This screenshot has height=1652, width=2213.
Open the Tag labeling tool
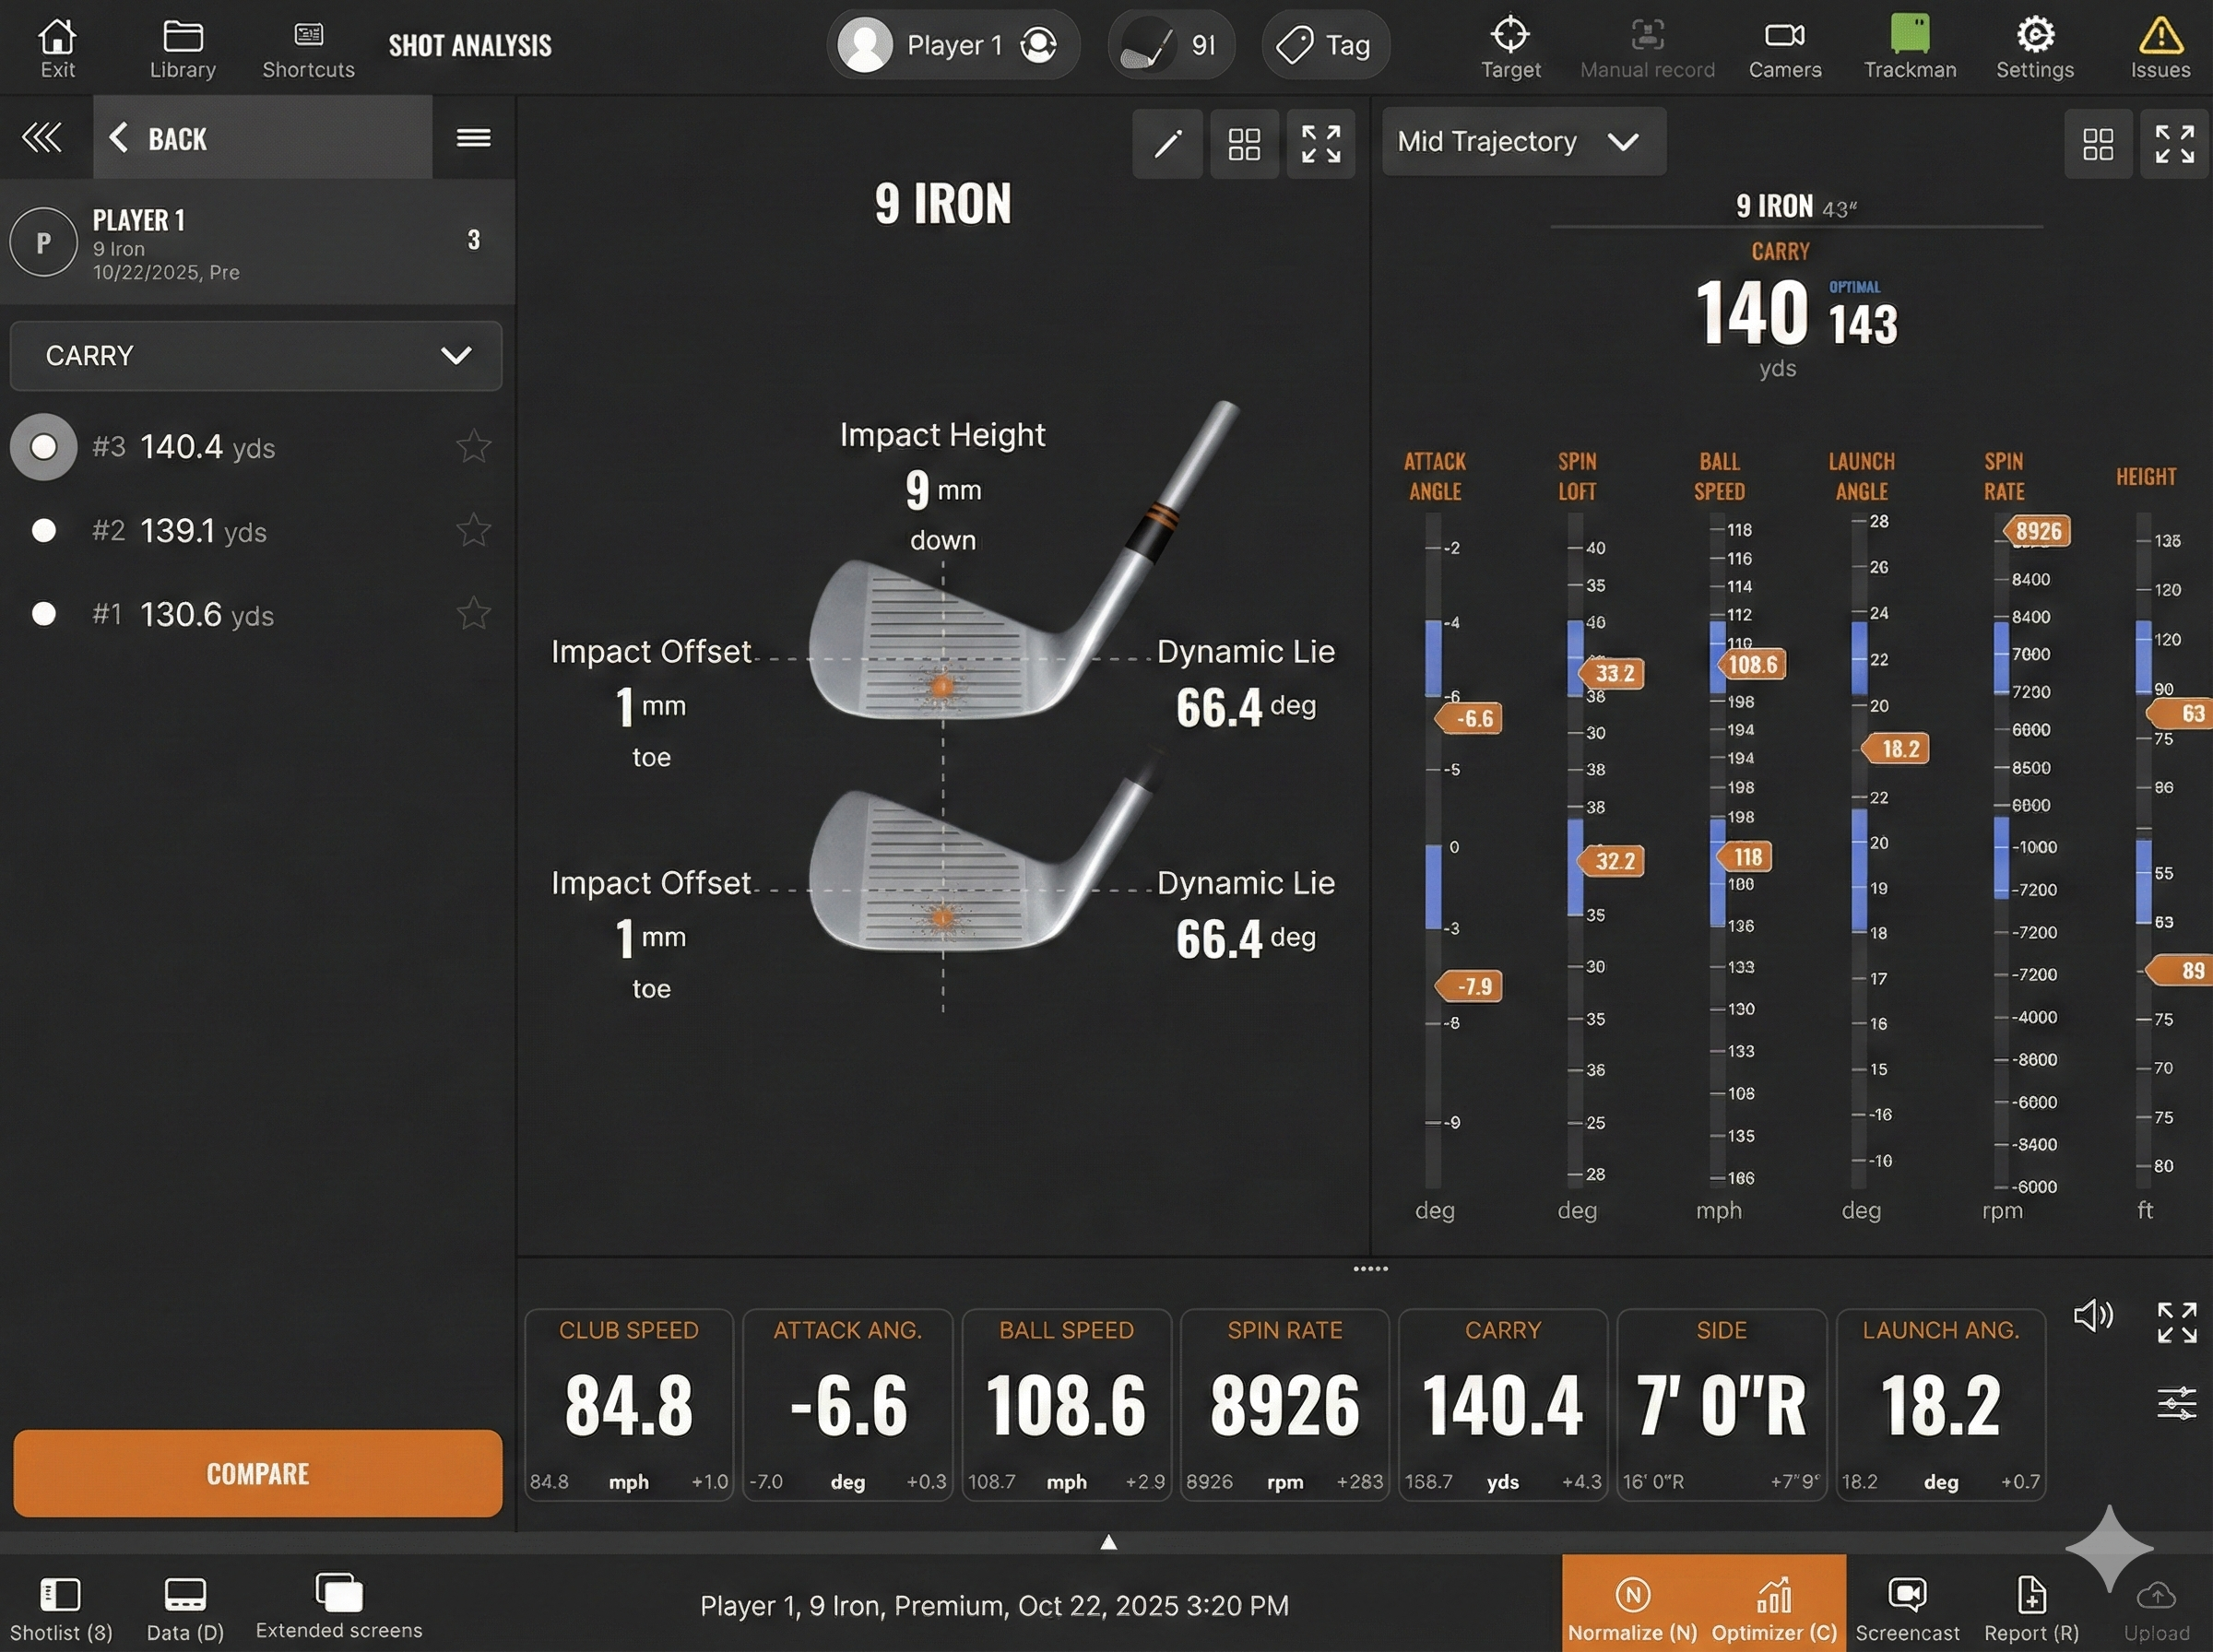click(x=1325, y=44)
